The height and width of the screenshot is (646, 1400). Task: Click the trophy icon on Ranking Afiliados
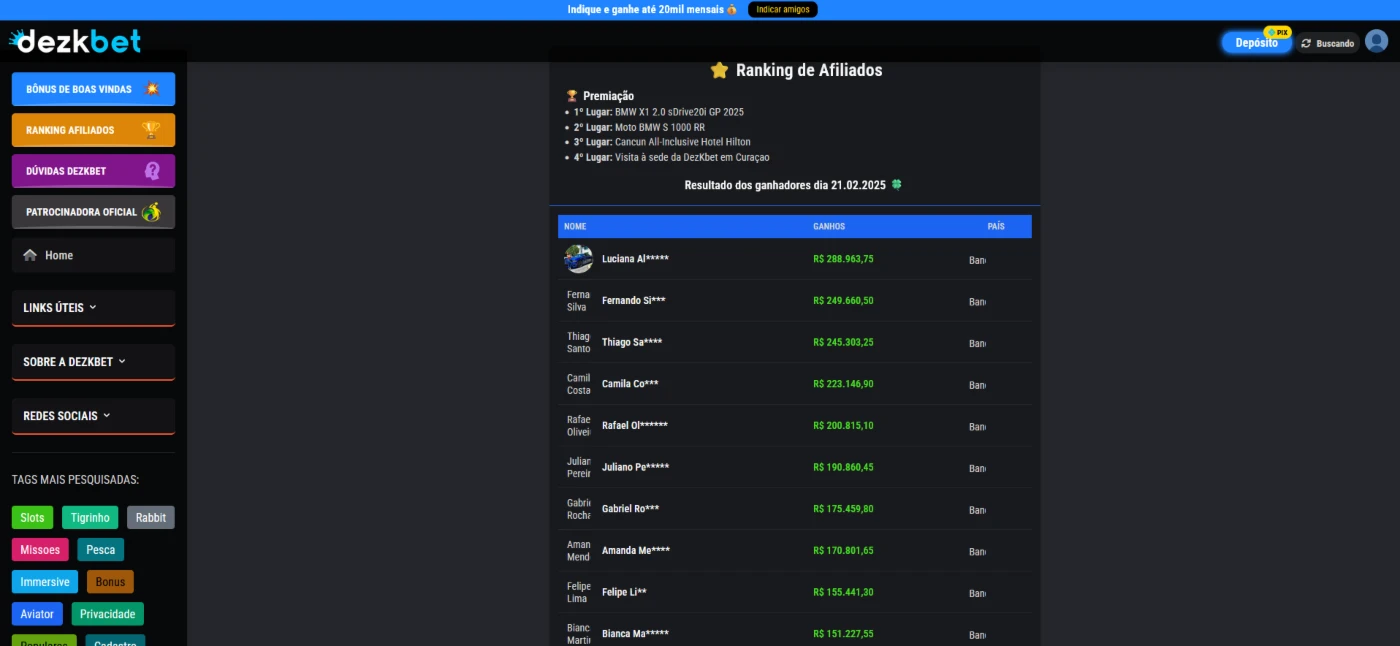[x=151, y=130]
